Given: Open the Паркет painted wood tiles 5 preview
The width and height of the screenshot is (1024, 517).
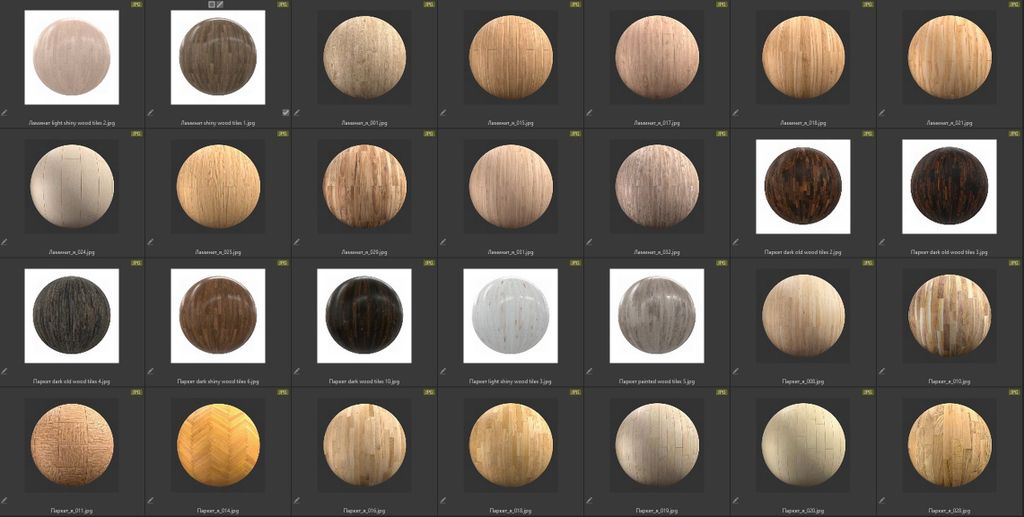Looking at the screenshot, I should [656, 315].
